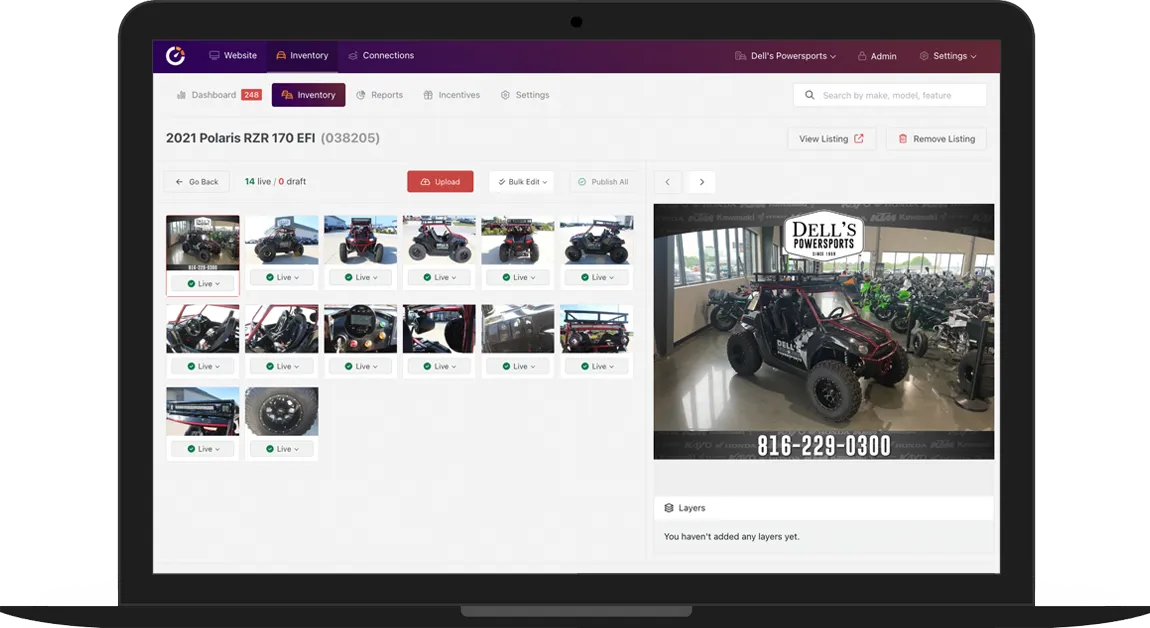Open Live dropdown under second second-row thumbnail
Image resolution: width=1150 pixels, height=628 pixels.
(x=282, y=366)
